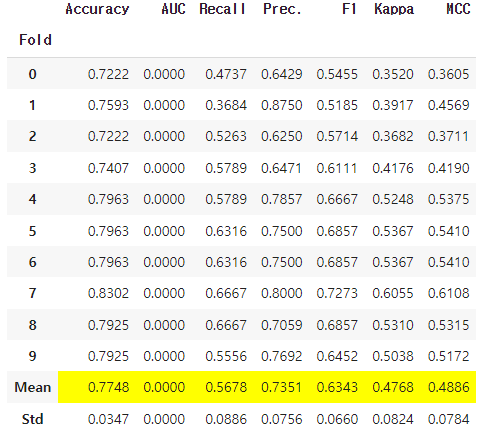Click mean Prec. value 0.7351
This screenshot has height=430, width=492.
[x=282, y=387]
